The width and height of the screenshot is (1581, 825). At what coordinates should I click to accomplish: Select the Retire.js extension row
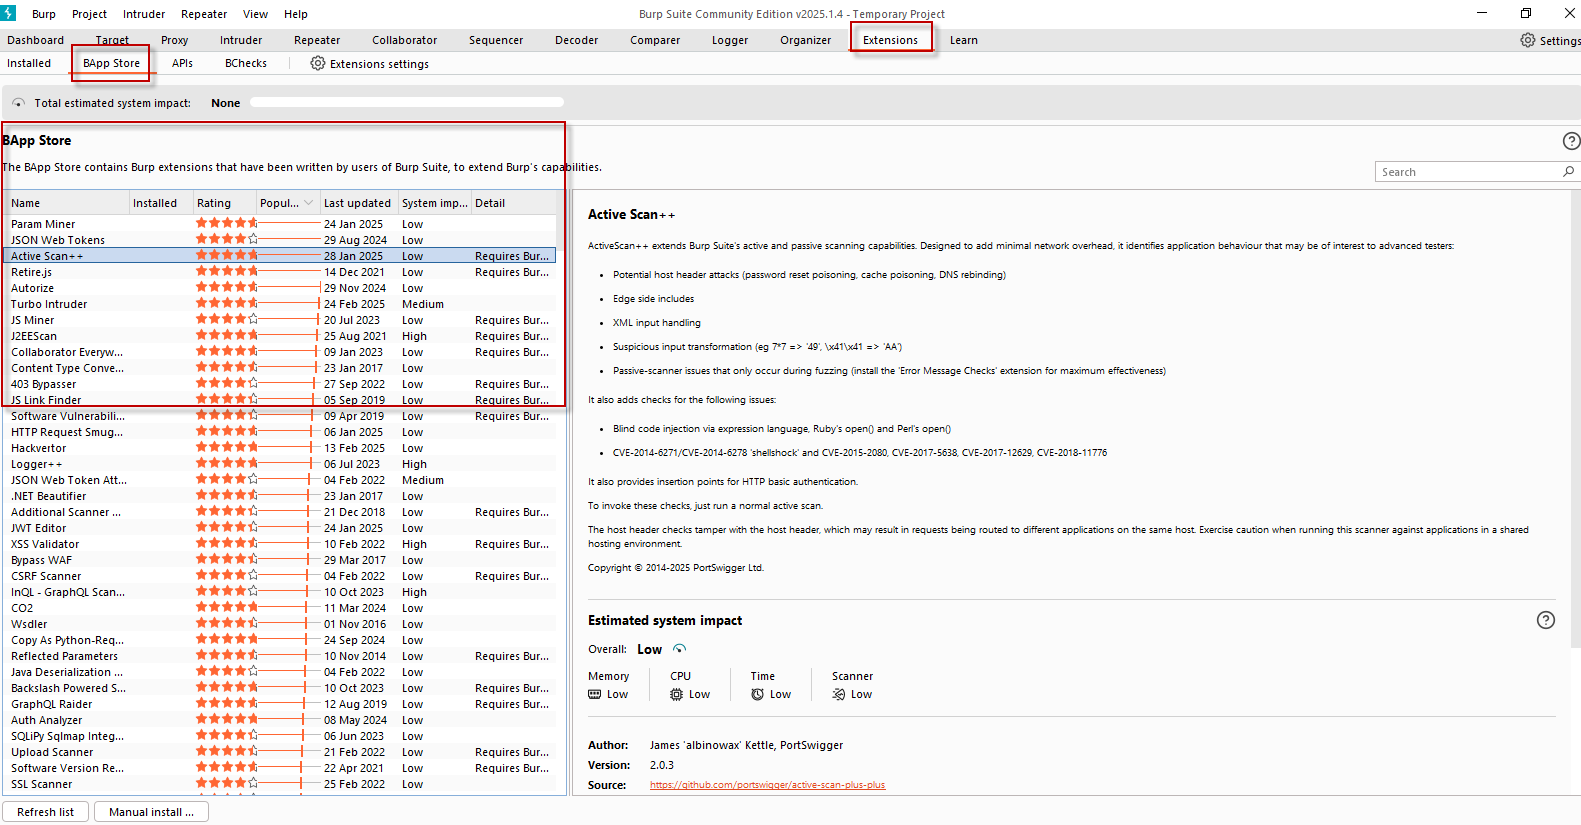pos(281,272)
